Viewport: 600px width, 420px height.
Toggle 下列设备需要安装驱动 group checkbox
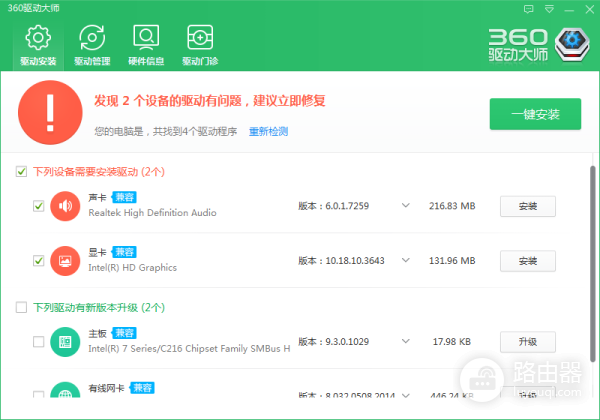coord(21,171)
